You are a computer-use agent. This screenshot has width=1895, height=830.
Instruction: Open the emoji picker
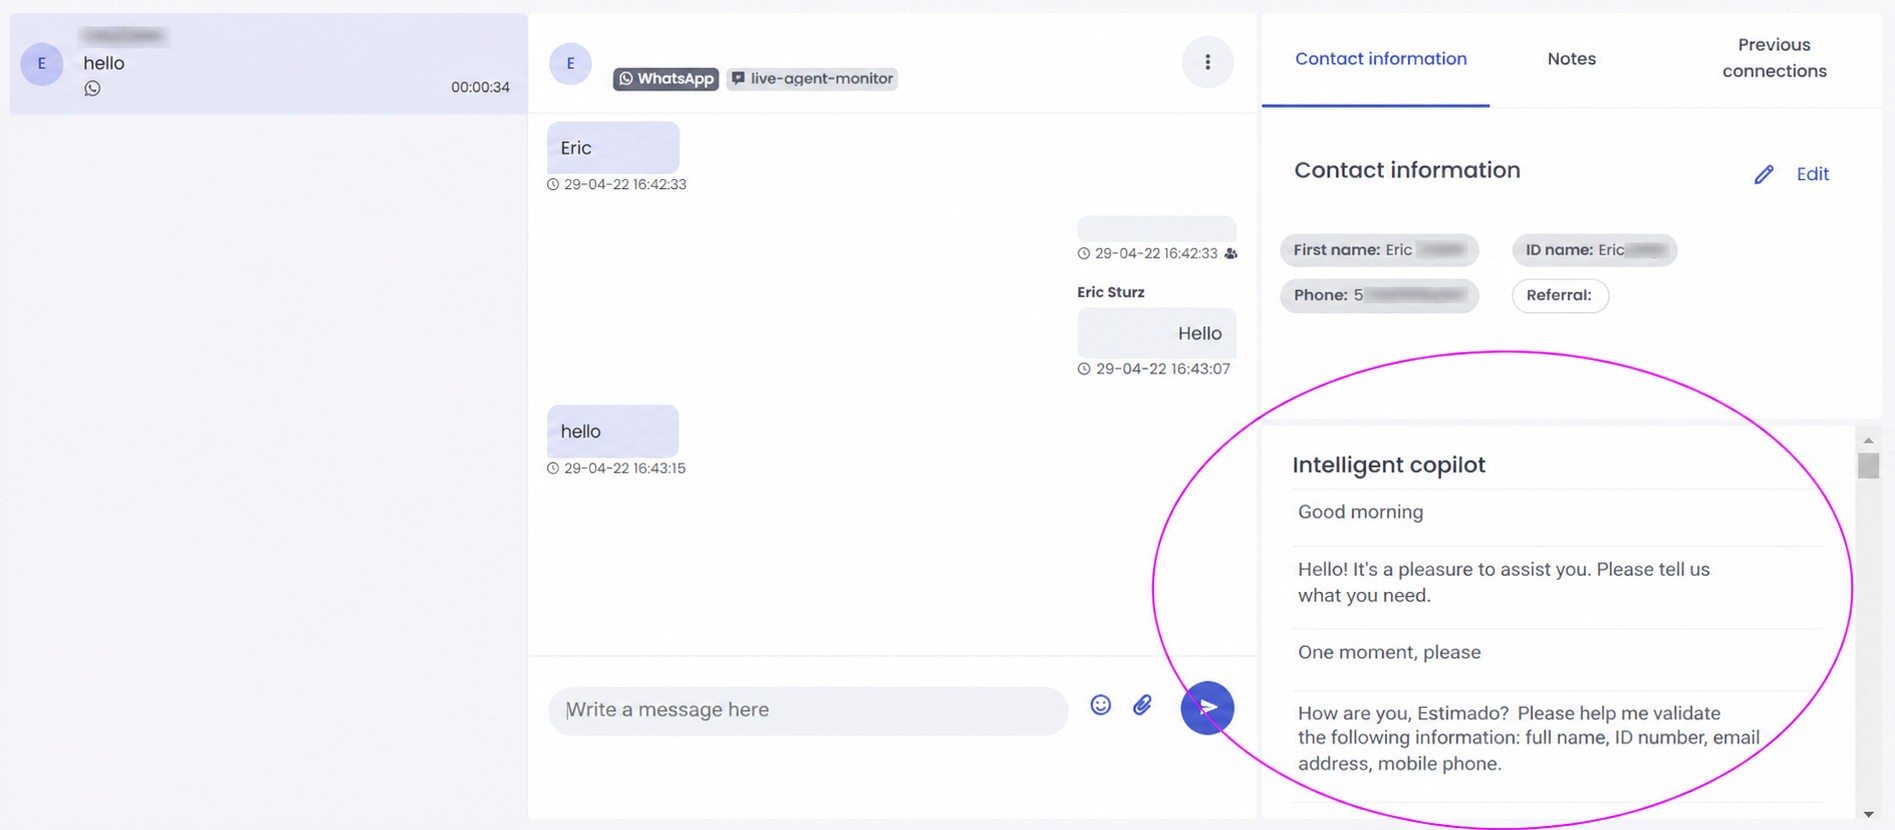[x=1100, y=706]
